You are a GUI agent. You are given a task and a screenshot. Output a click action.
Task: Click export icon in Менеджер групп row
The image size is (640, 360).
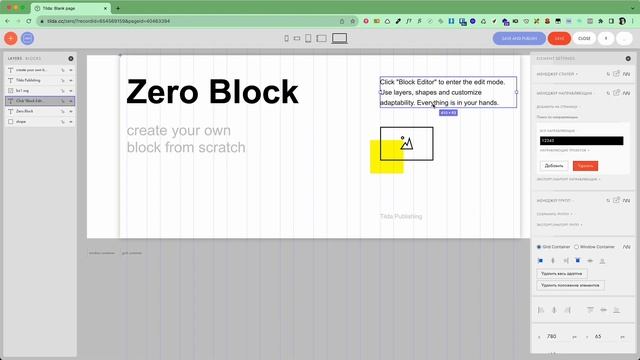click(x=616, y=200)
